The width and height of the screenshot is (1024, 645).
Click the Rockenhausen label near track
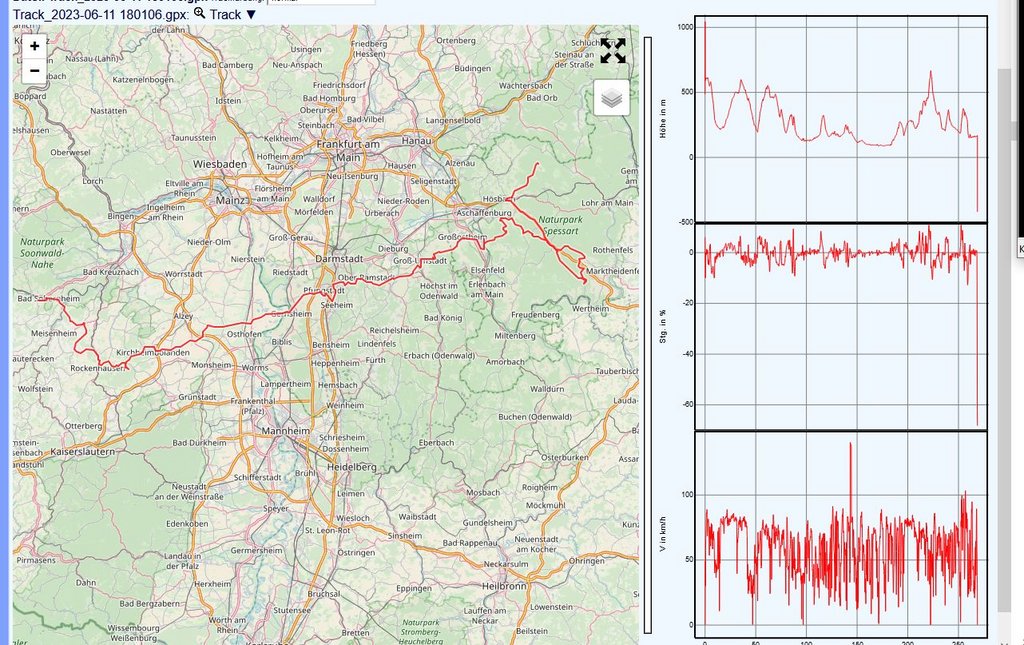tap(98, 368)
